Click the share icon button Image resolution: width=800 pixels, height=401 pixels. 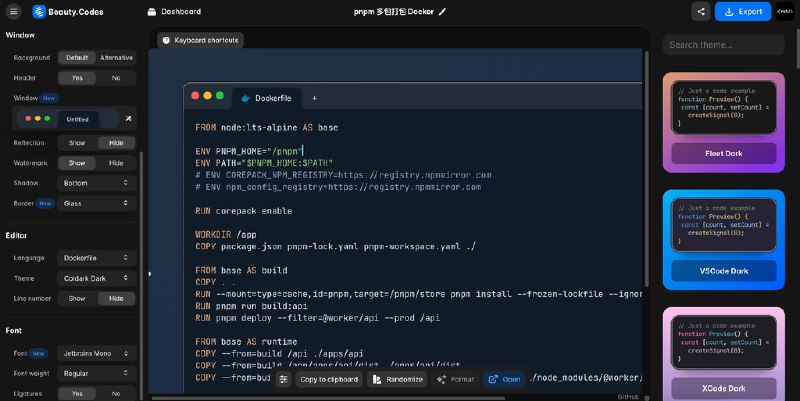click(701, 12)
